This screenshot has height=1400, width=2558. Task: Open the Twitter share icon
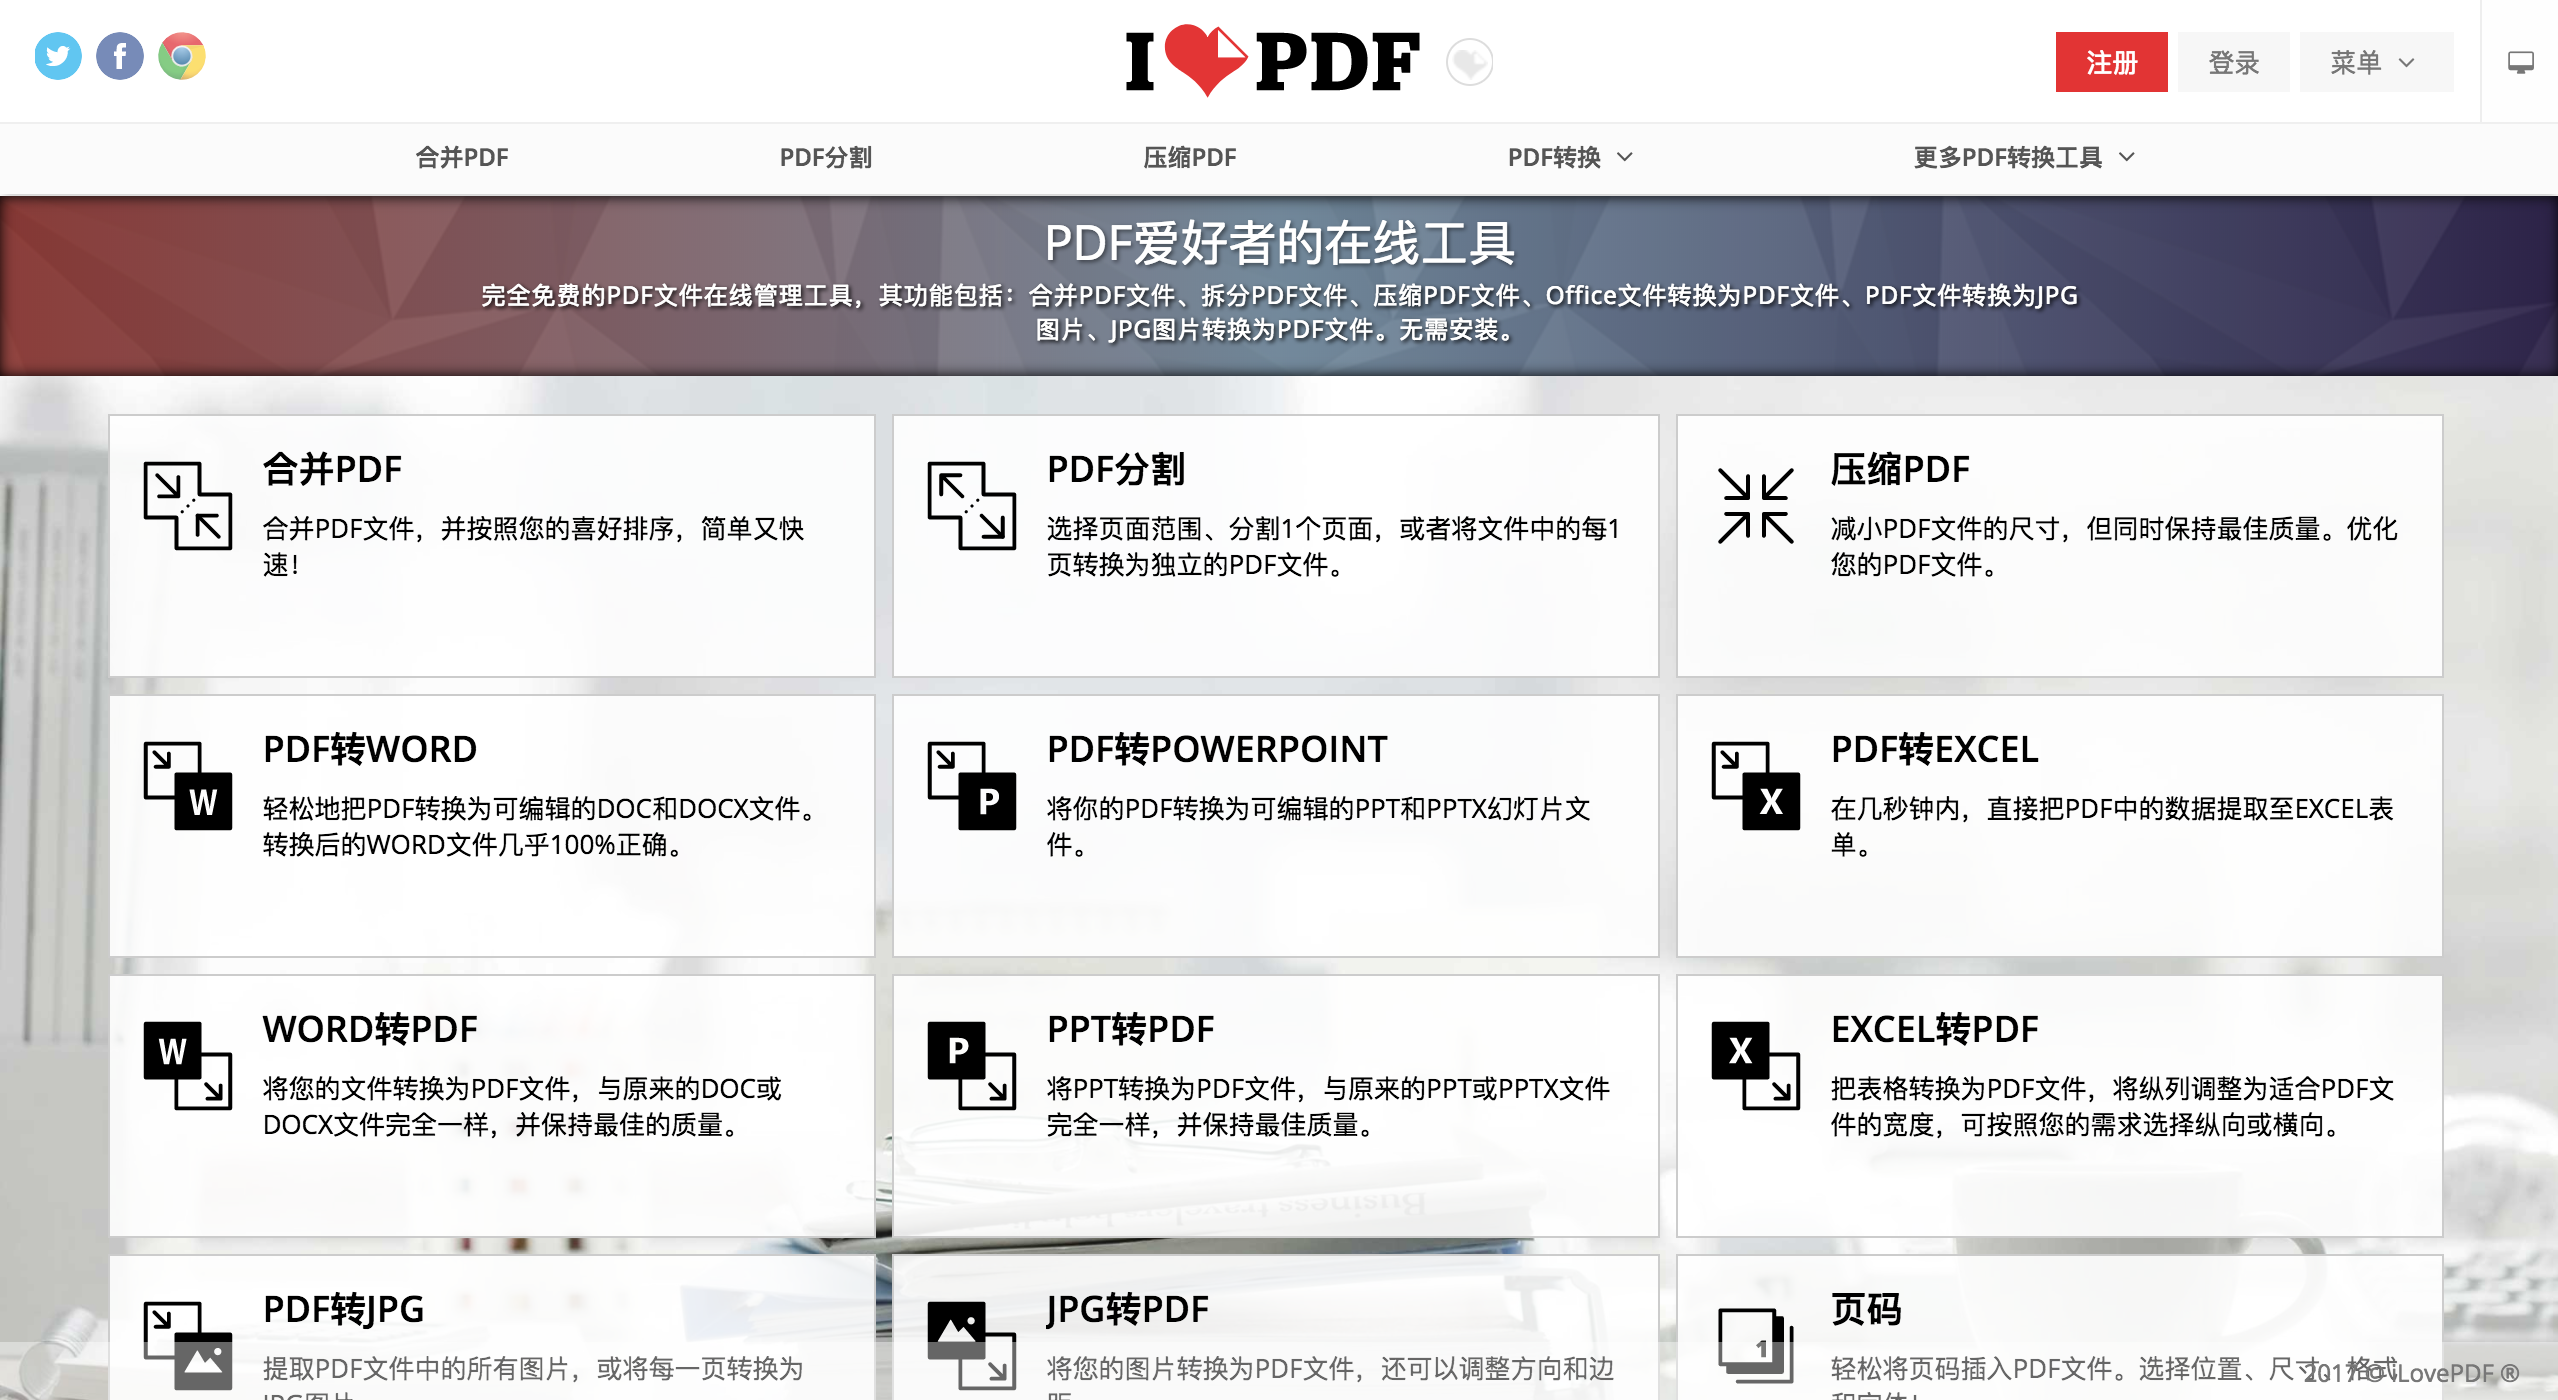coord(58,56)
